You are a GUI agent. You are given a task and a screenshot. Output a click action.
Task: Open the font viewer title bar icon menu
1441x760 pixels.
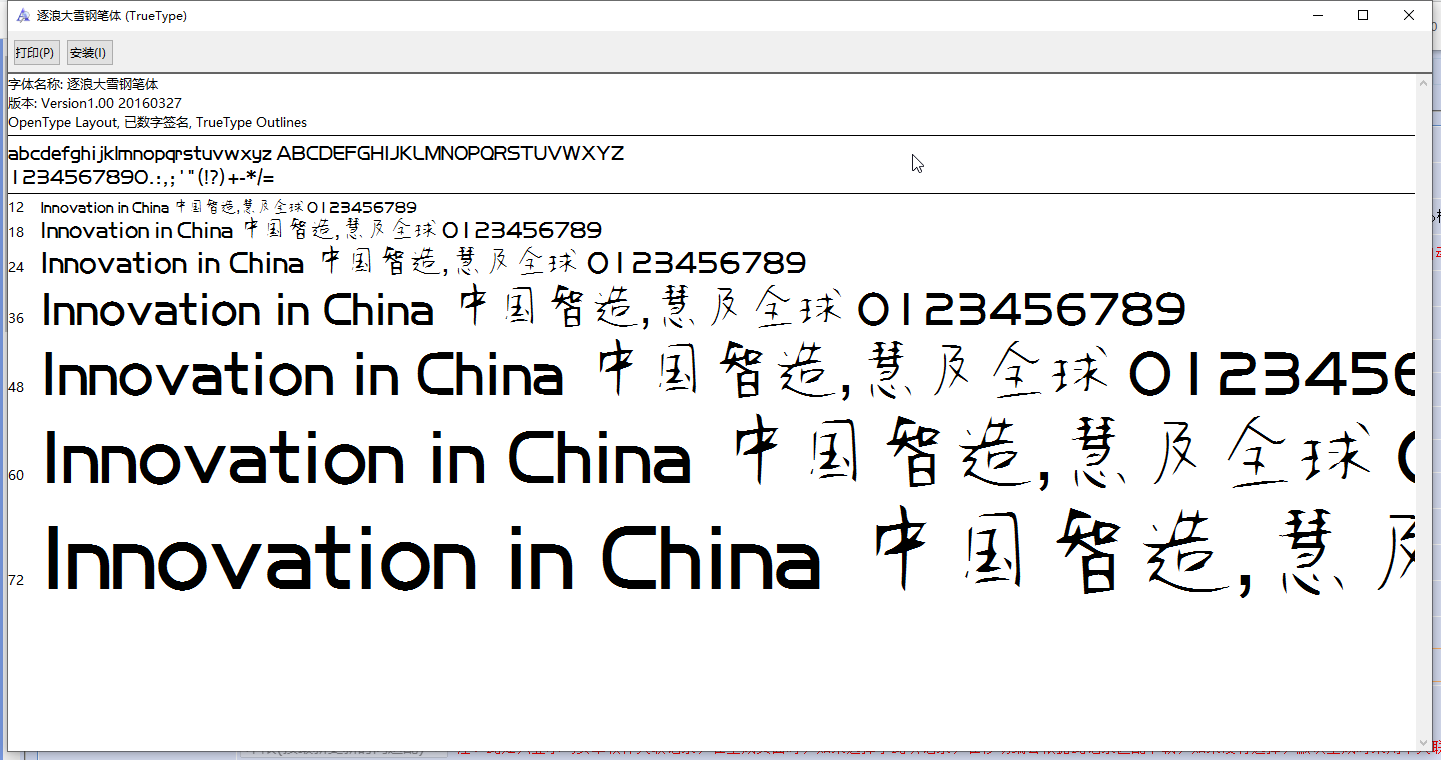tap(22, 16)
